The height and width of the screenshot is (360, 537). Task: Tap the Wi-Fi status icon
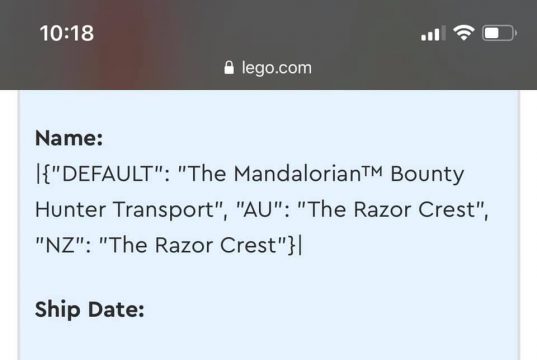click(463, 33)
